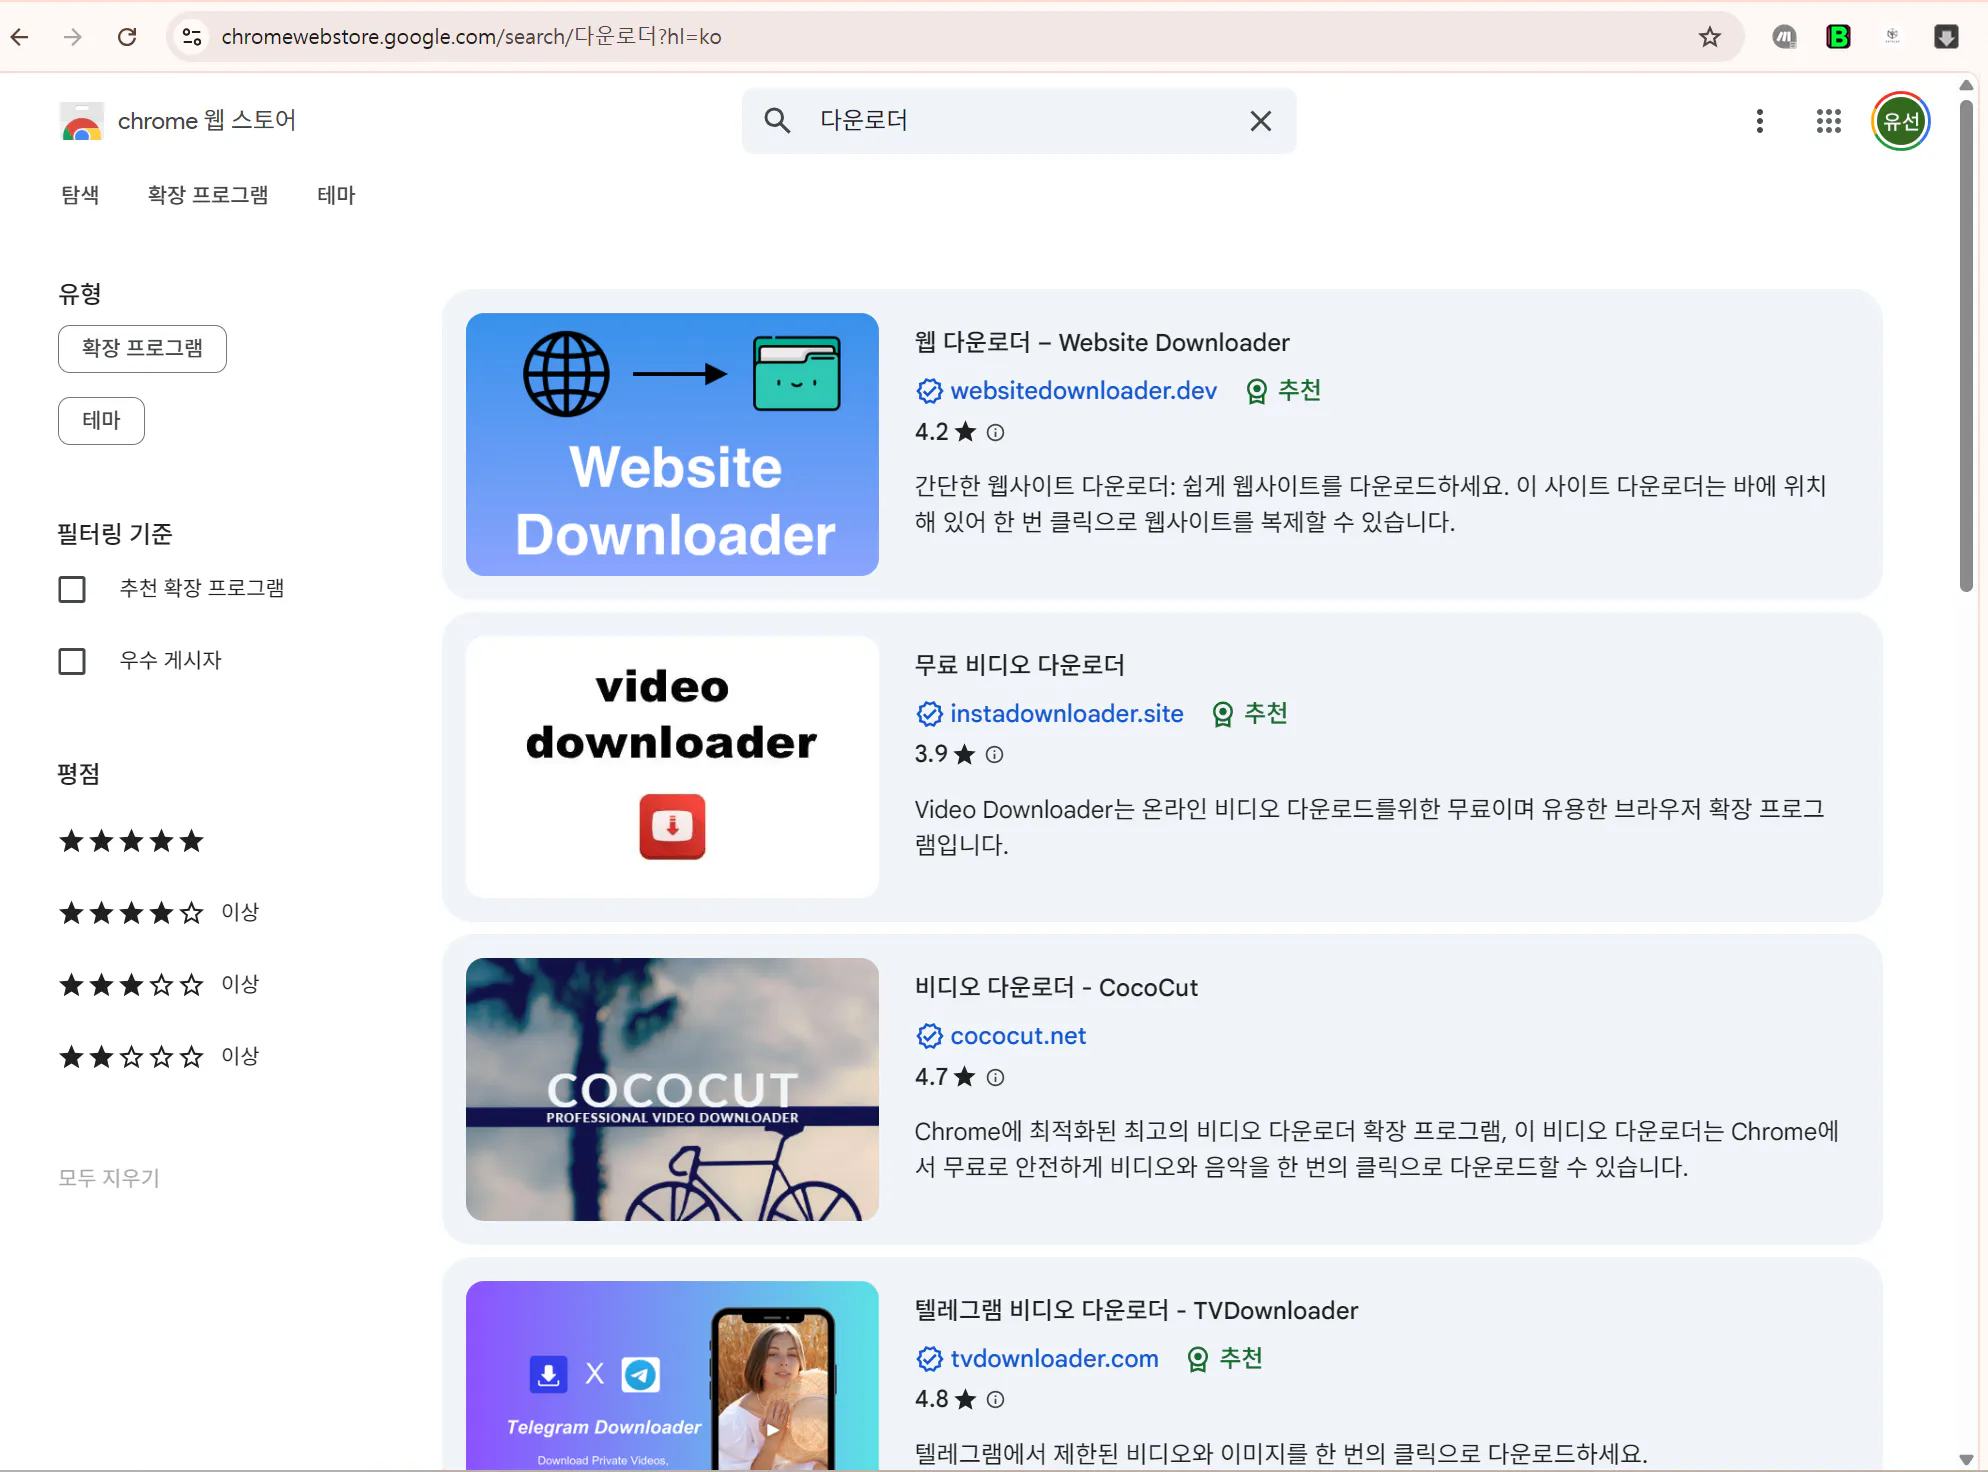1988x1472 pixels.
Task: Click the bookmark star icon in address bar
Action: click(x=1709, y=37)
